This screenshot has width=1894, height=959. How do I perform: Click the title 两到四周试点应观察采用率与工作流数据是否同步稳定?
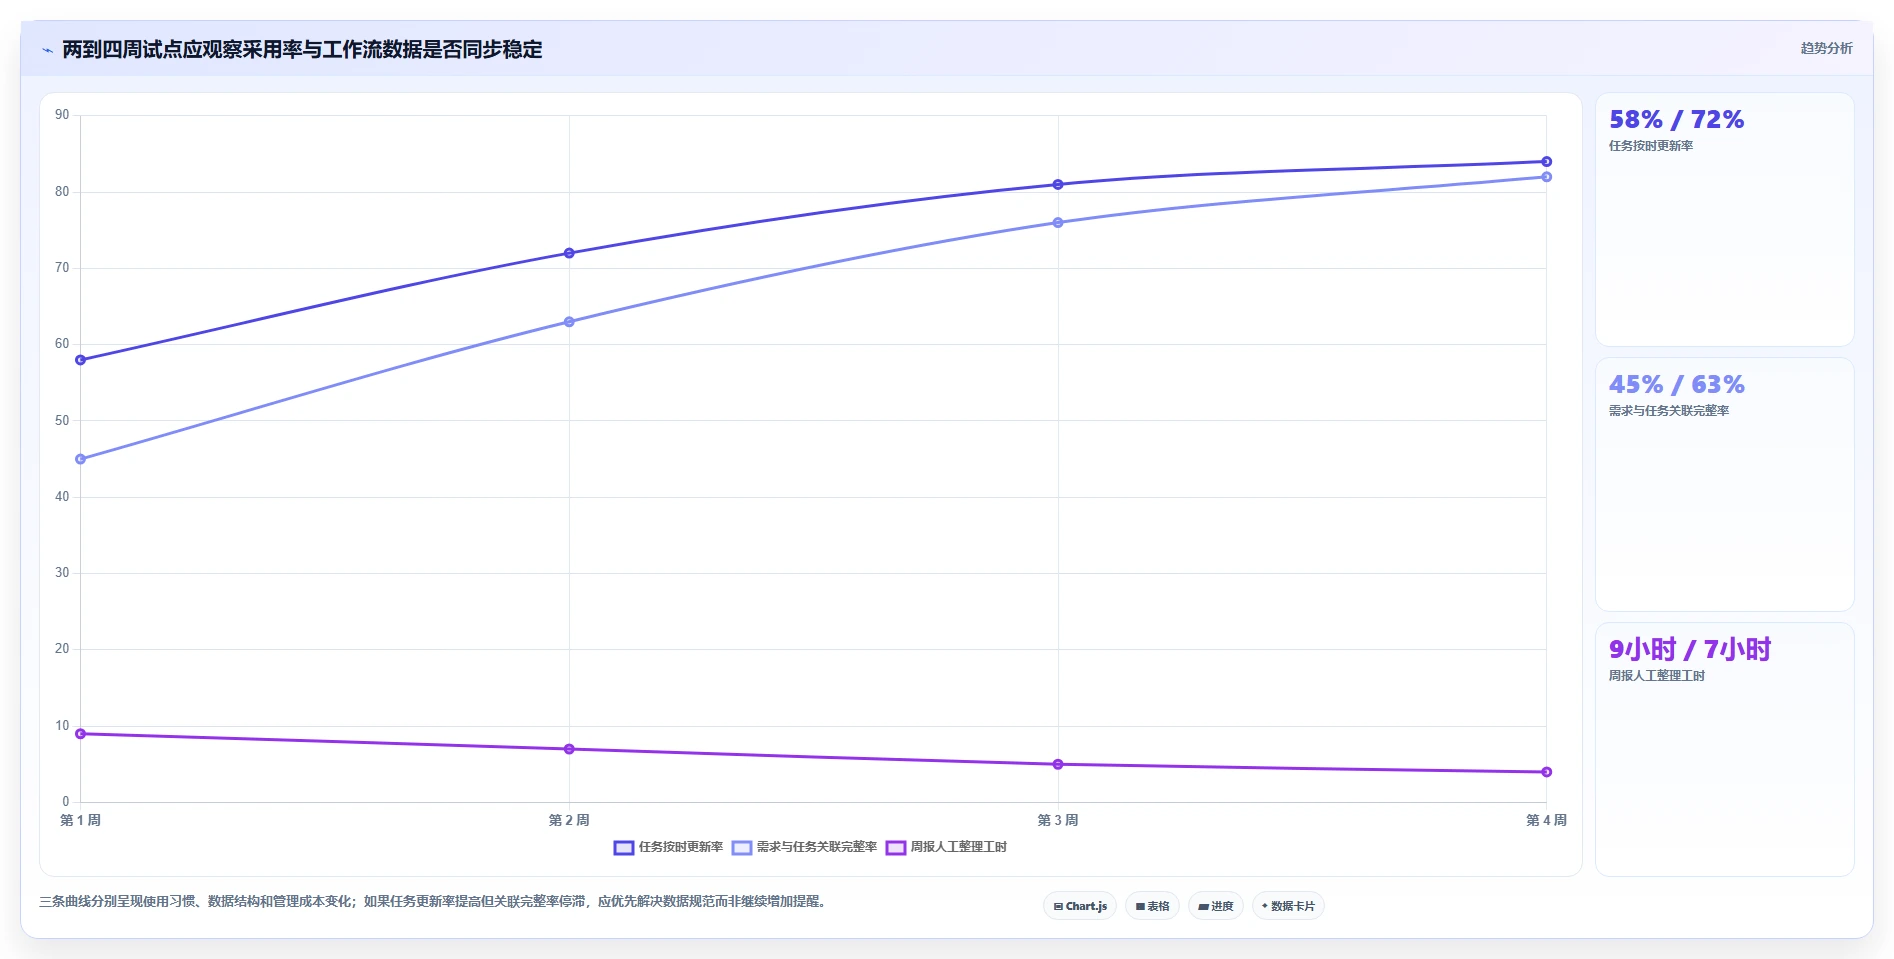pos(302,50)
